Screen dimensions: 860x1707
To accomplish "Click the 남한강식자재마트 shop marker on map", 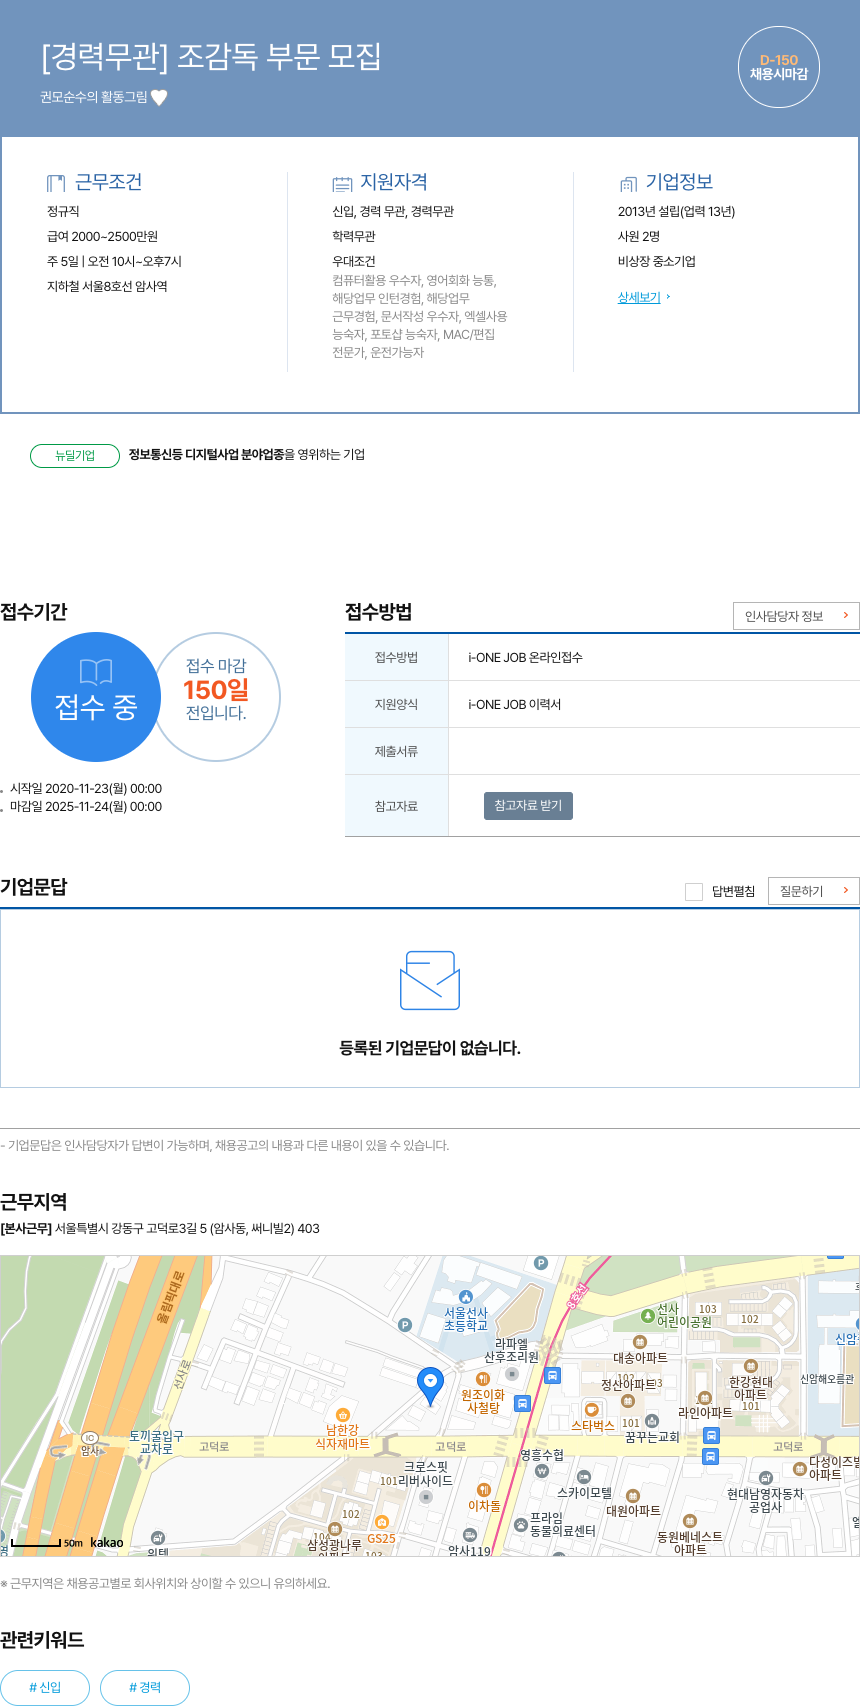I will pyautogui.click(x=343, y=1415).
